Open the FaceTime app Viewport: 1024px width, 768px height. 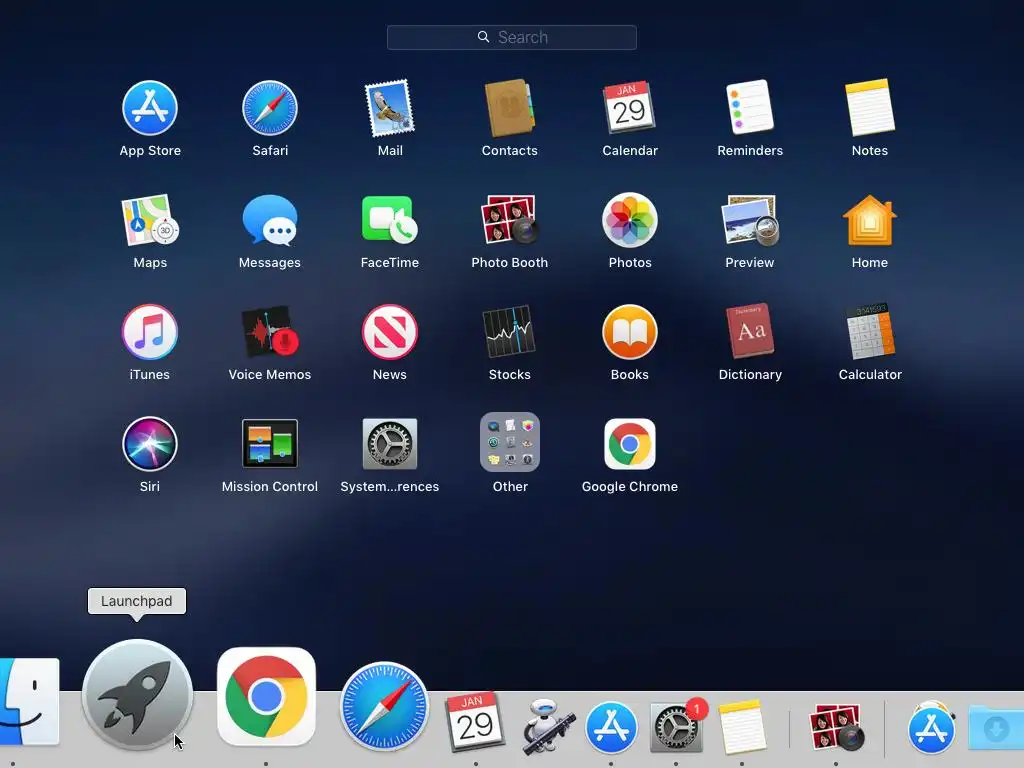(x=390, y=220)
